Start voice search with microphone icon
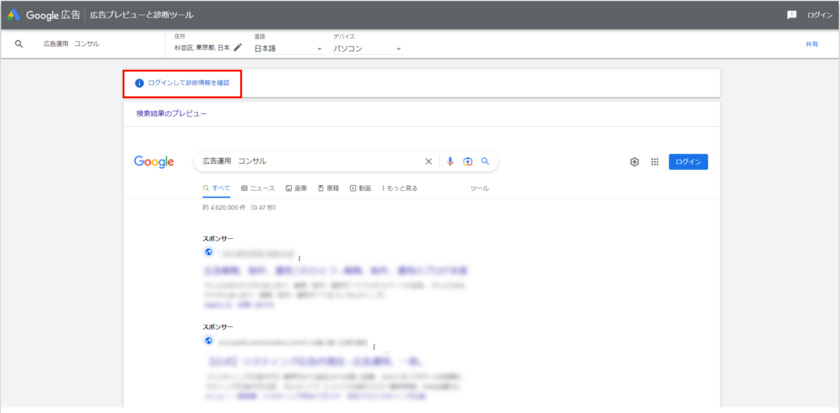This screenshot has height=413, width=840. point(450,161)
